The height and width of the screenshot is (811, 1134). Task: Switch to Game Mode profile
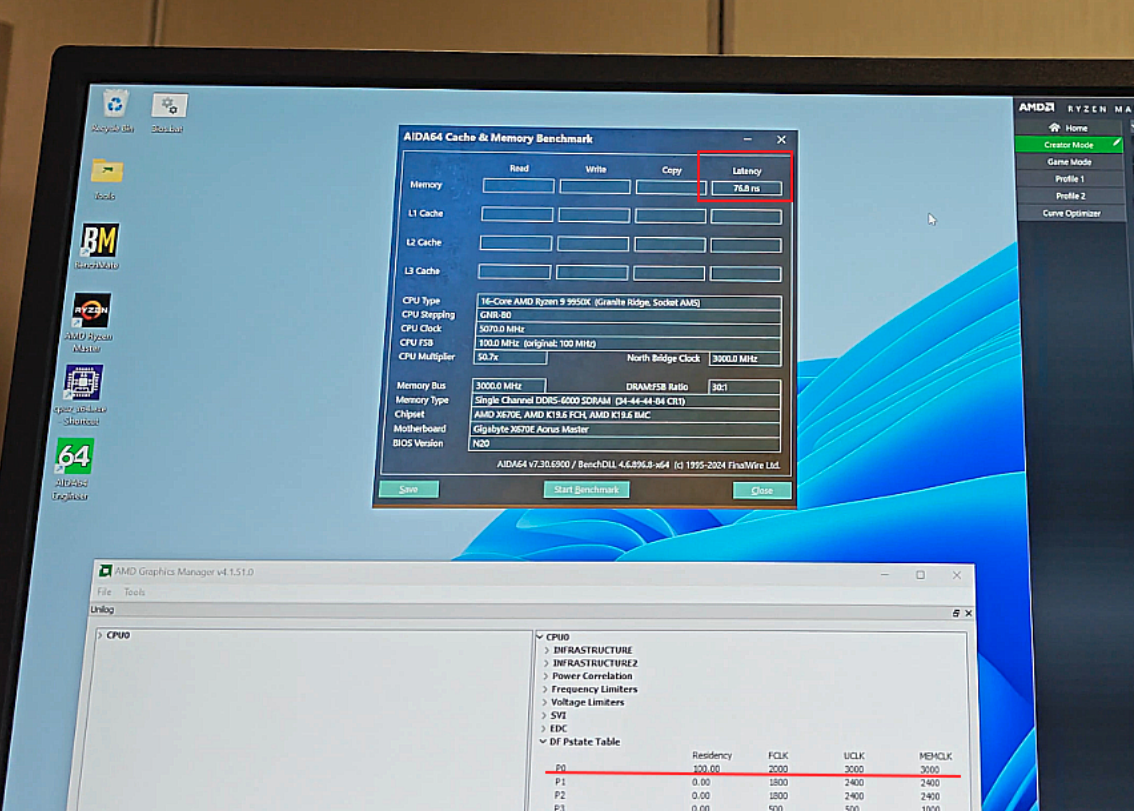point(1068,162)
